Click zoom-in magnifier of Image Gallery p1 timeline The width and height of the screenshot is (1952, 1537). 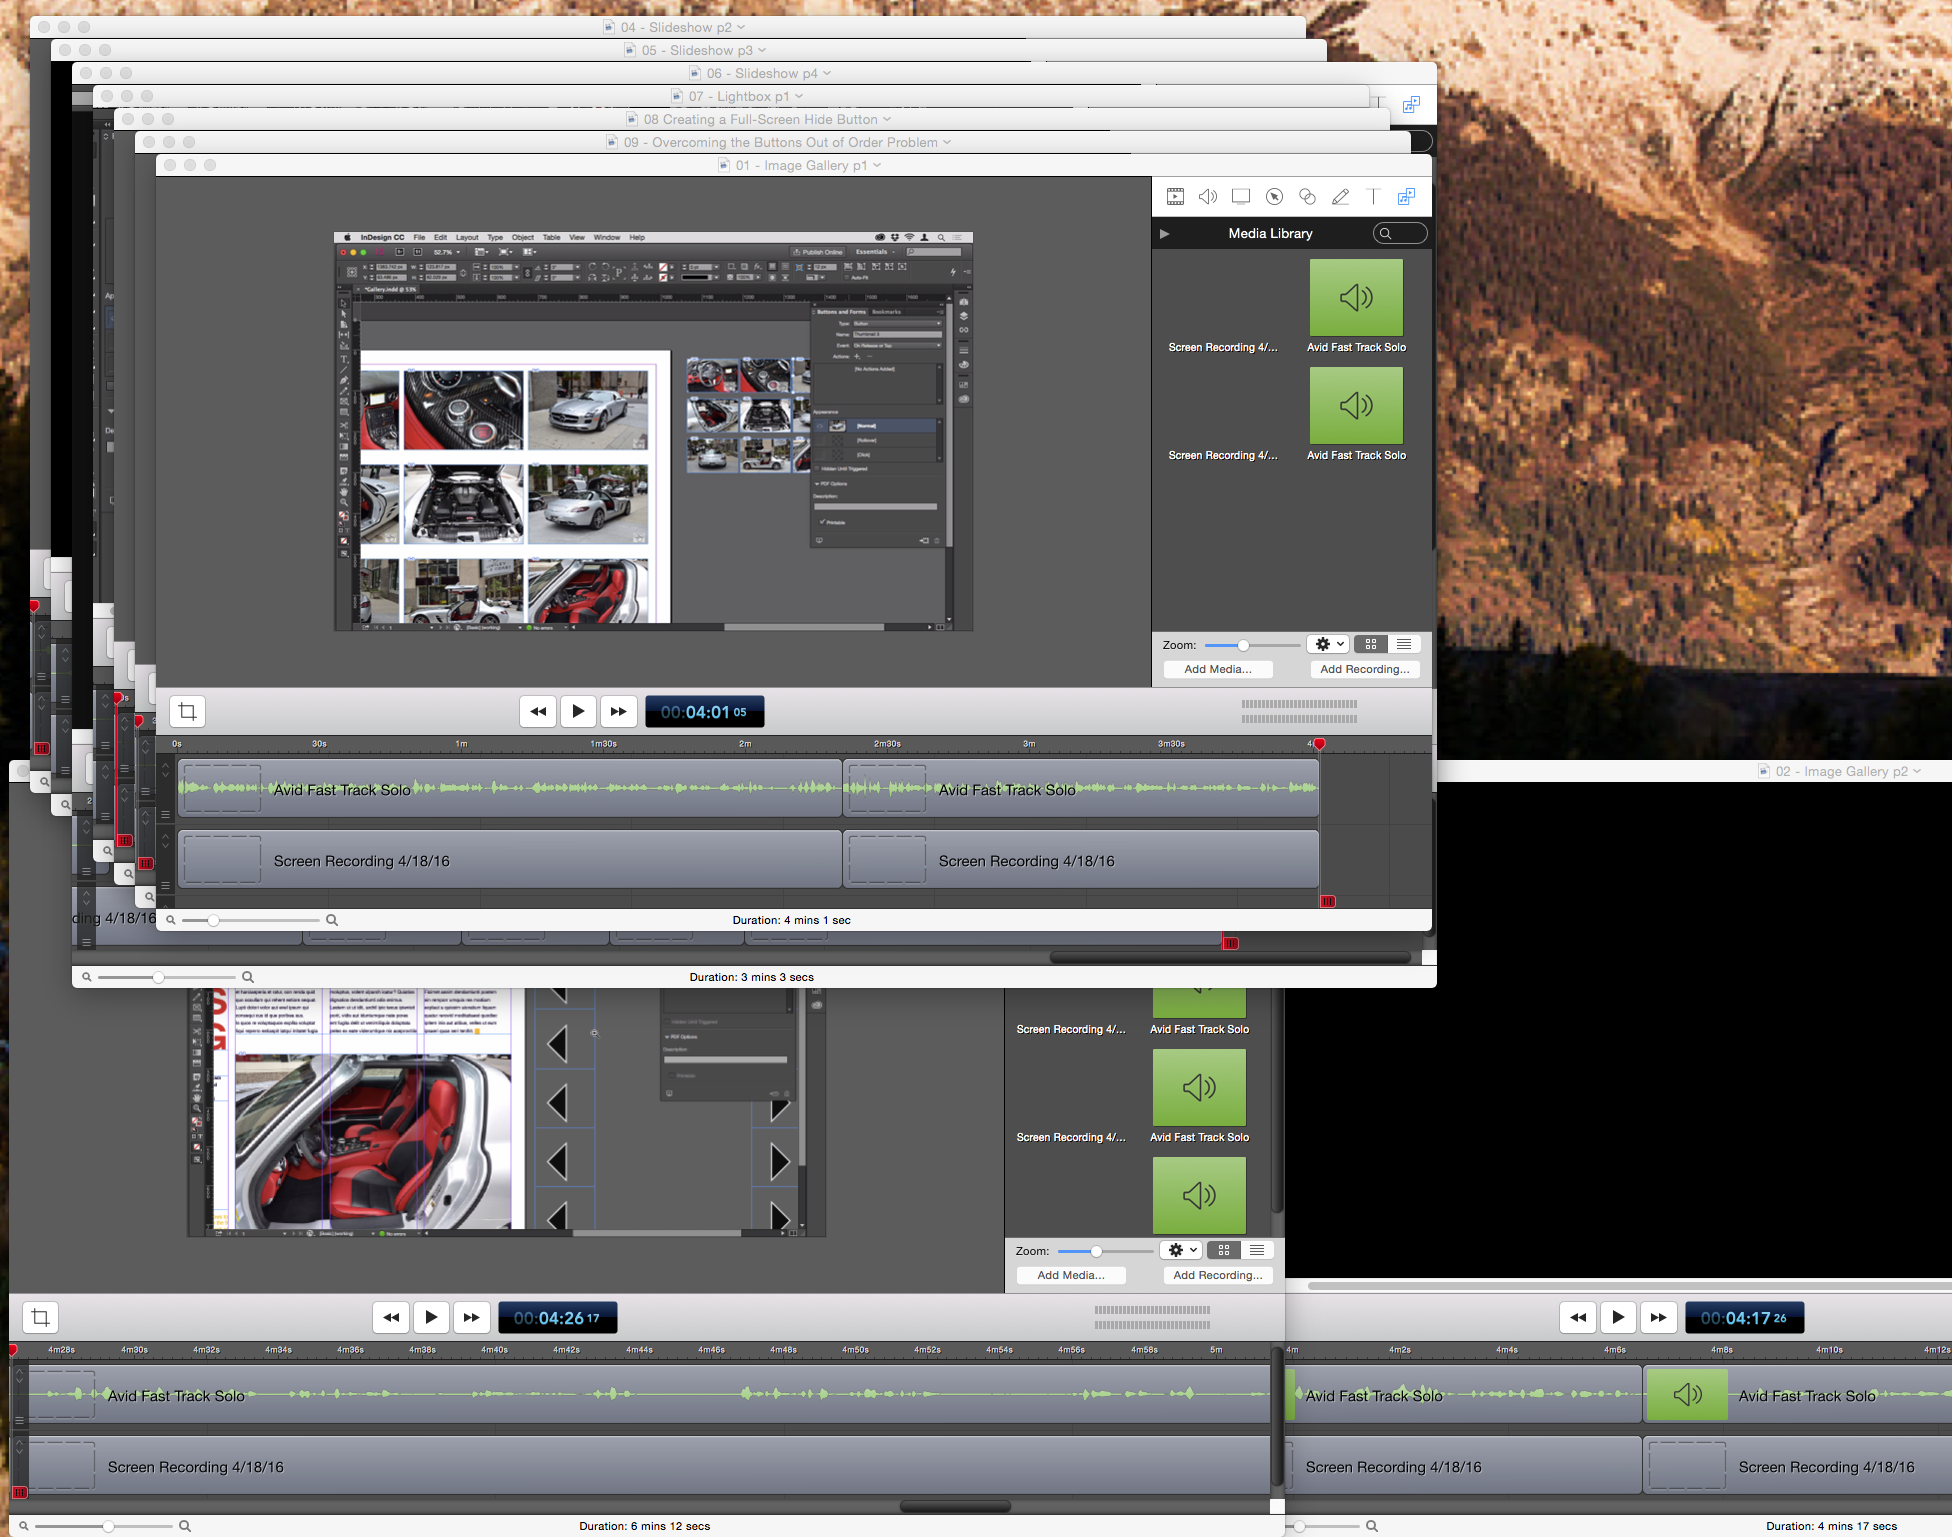tap(332, 920)
